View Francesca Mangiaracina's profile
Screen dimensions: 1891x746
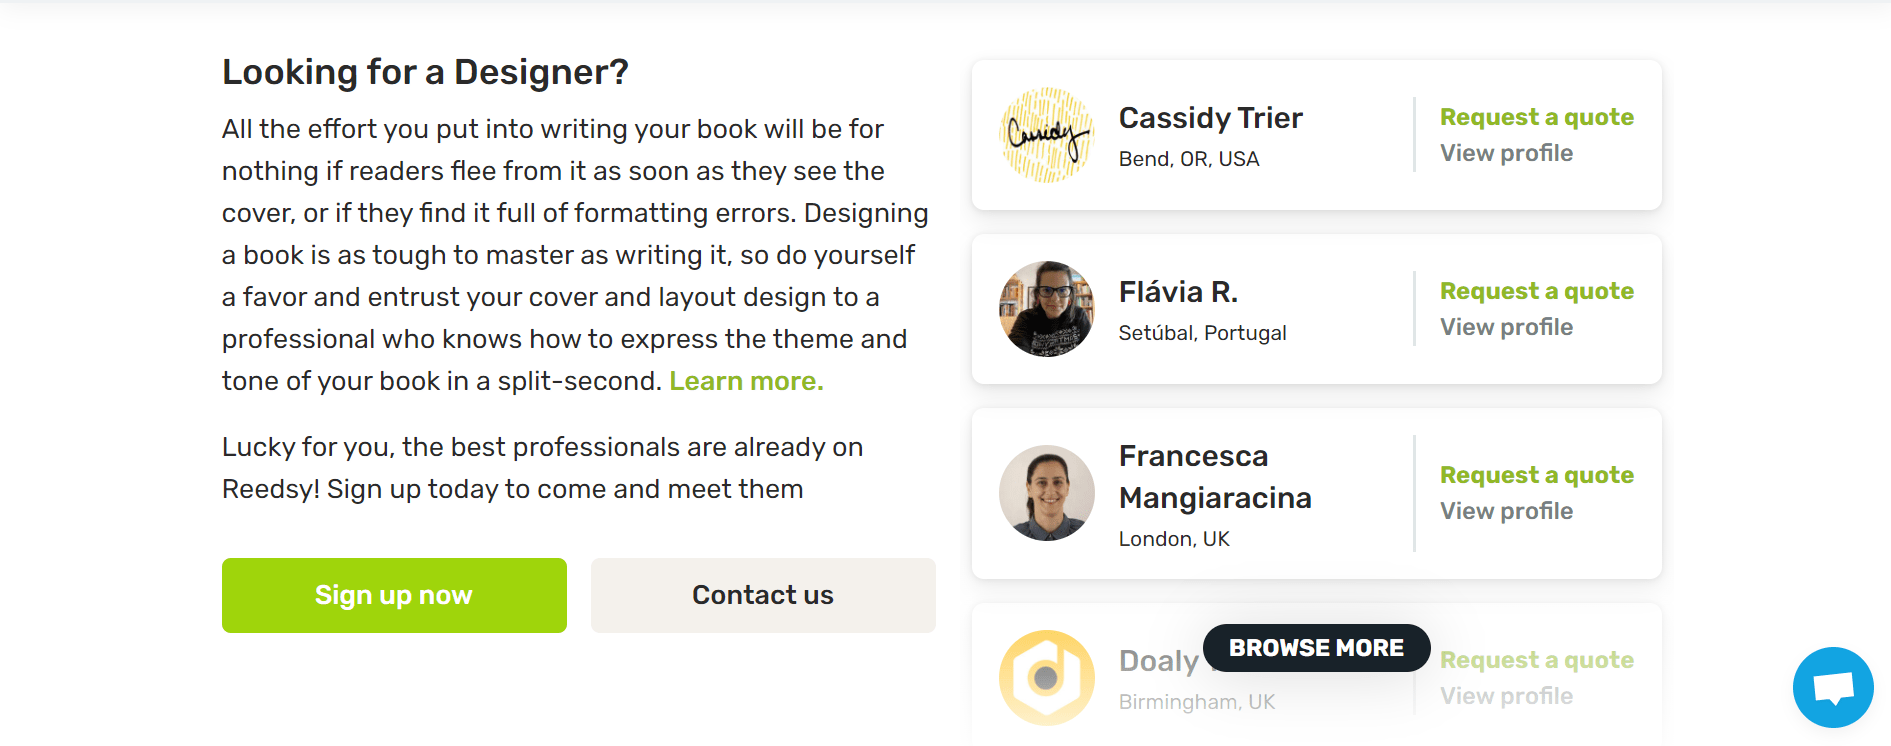click(x=1506, y=511)
